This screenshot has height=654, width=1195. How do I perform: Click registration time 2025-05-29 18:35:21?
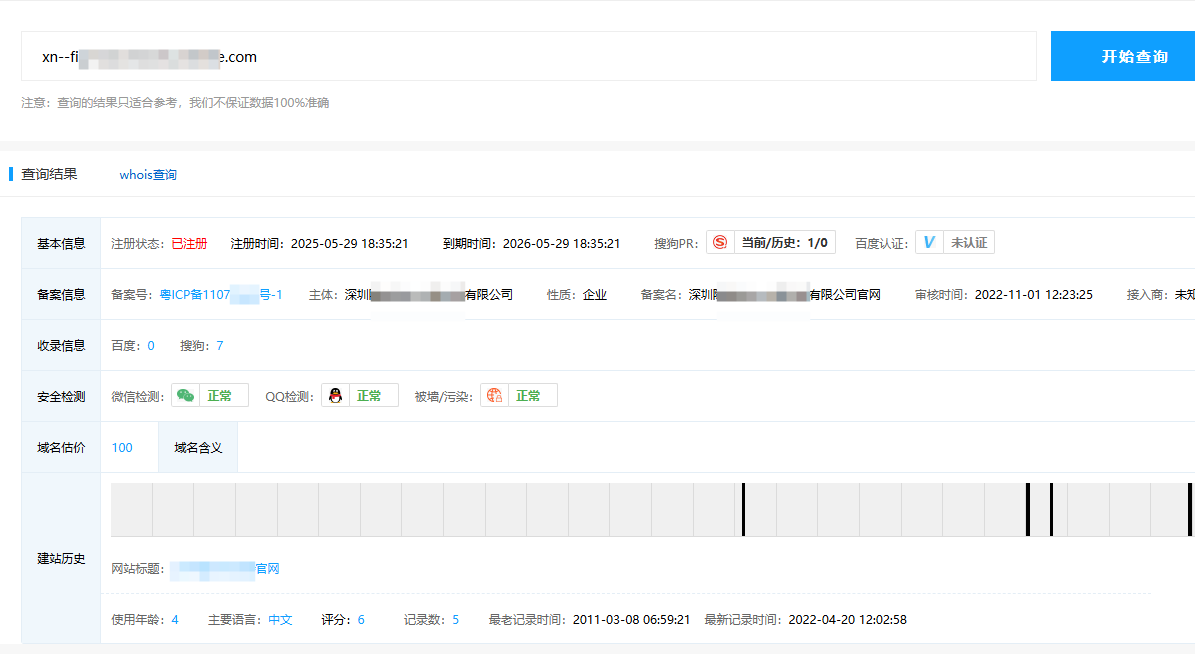[x=350, y=244]
